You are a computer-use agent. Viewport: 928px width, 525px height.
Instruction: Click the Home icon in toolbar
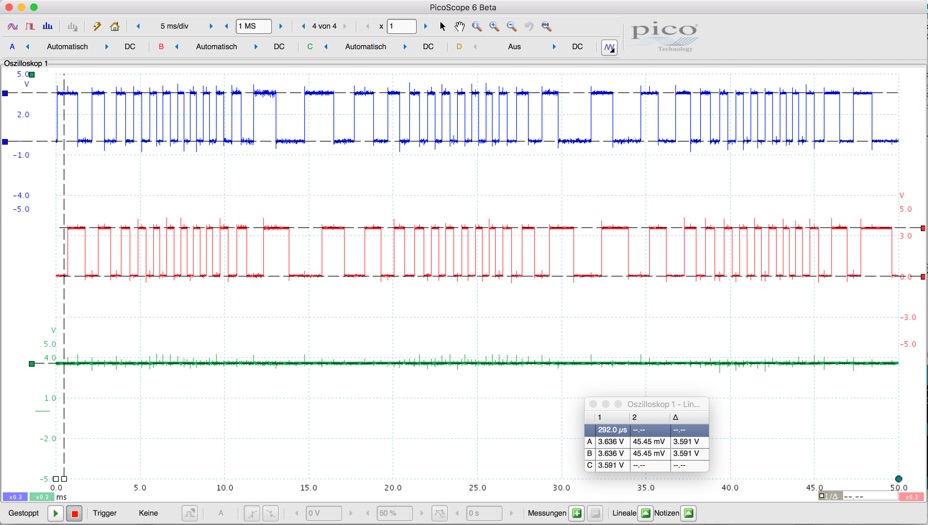point(114,27)
